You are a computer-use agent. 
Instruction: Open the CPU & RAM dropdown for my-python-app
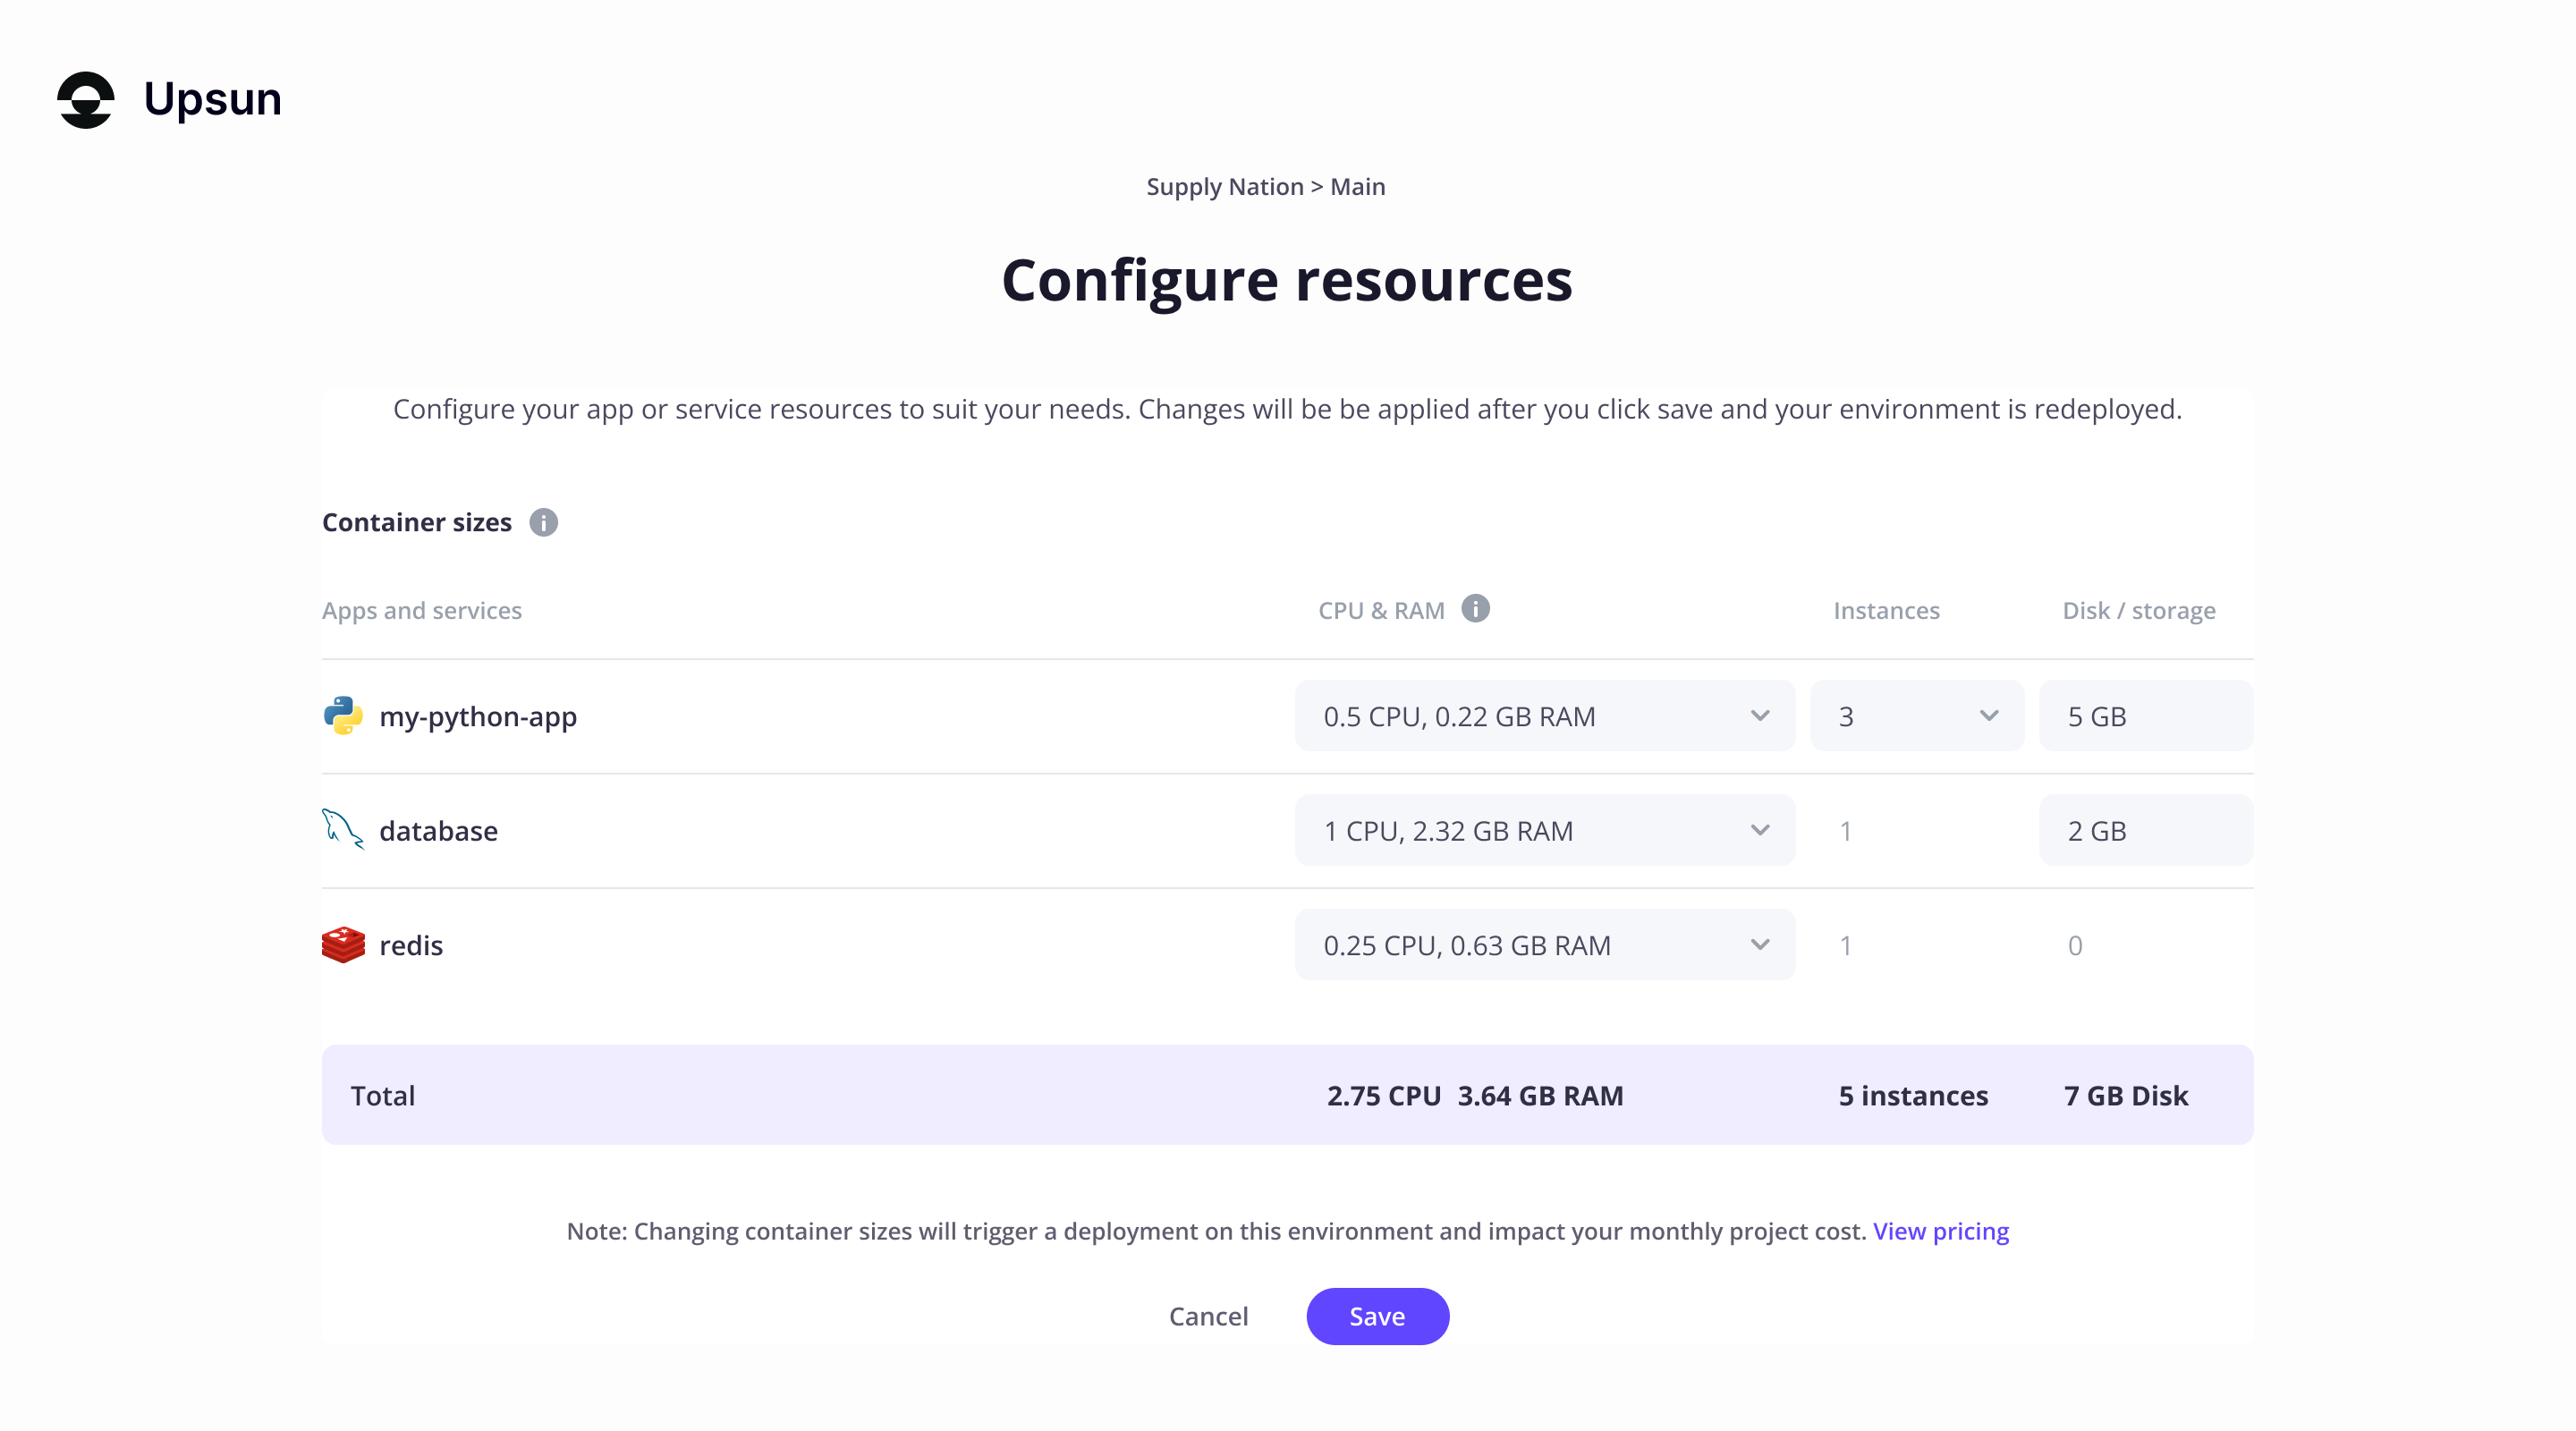point(1545,715)
